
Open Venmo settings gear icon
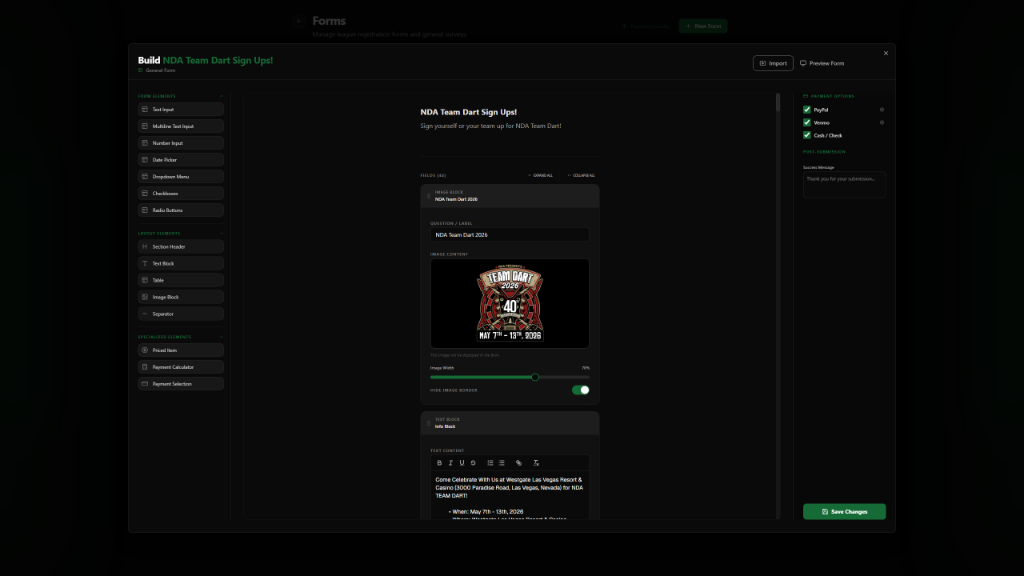pyautogui.click(x=882, y=122)
